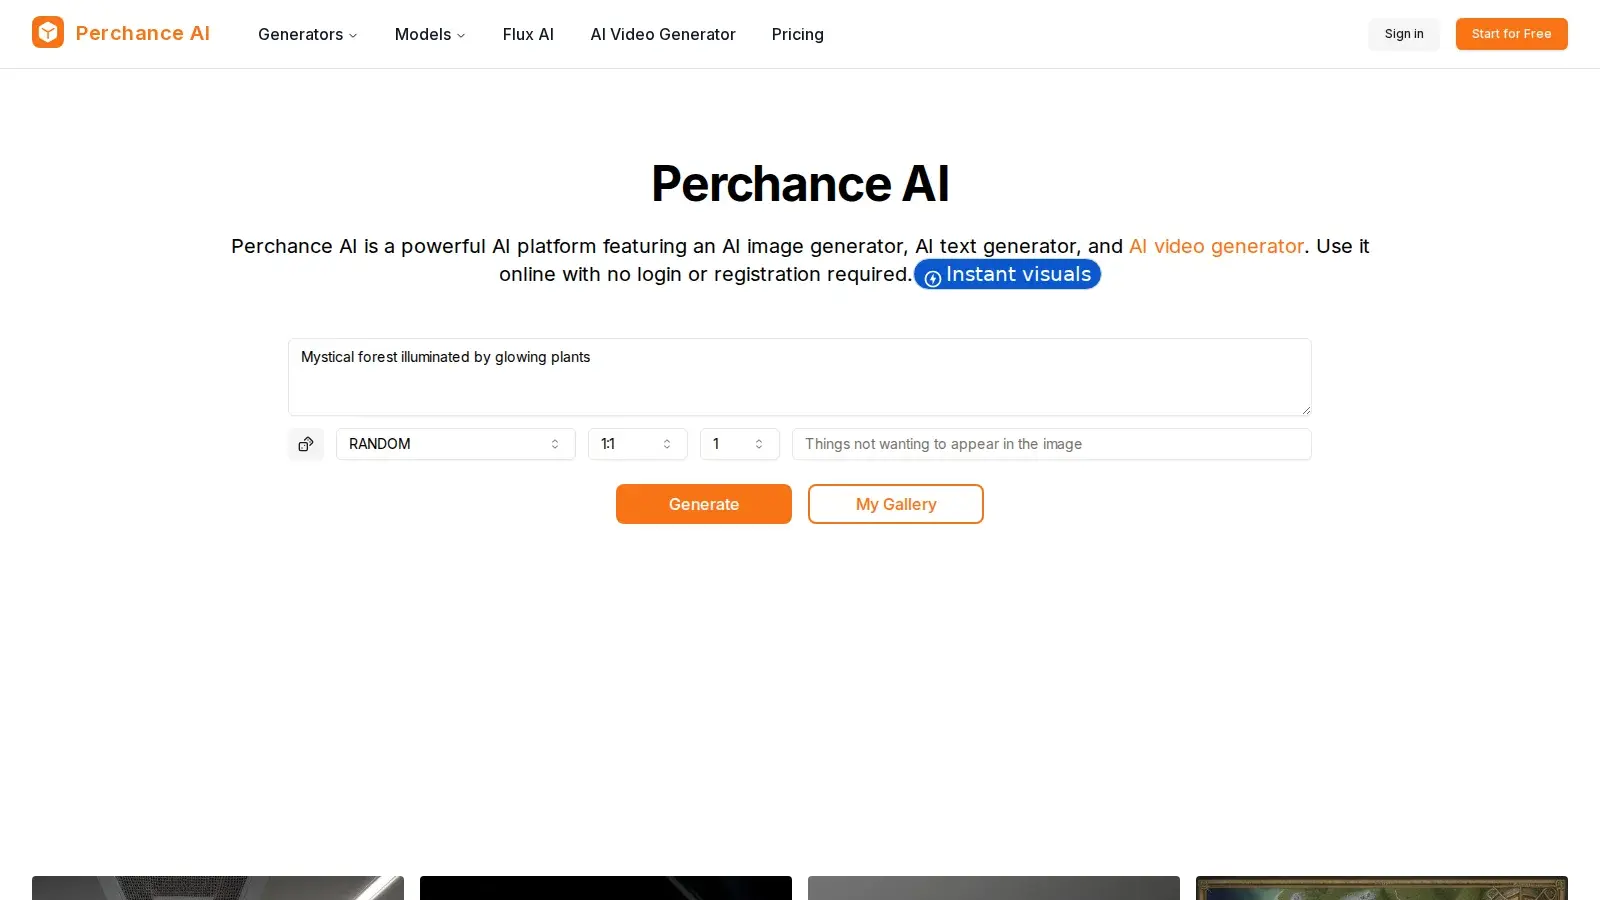Click the Start for Free button
The image size is (1600, 900).
(1511, 34)
